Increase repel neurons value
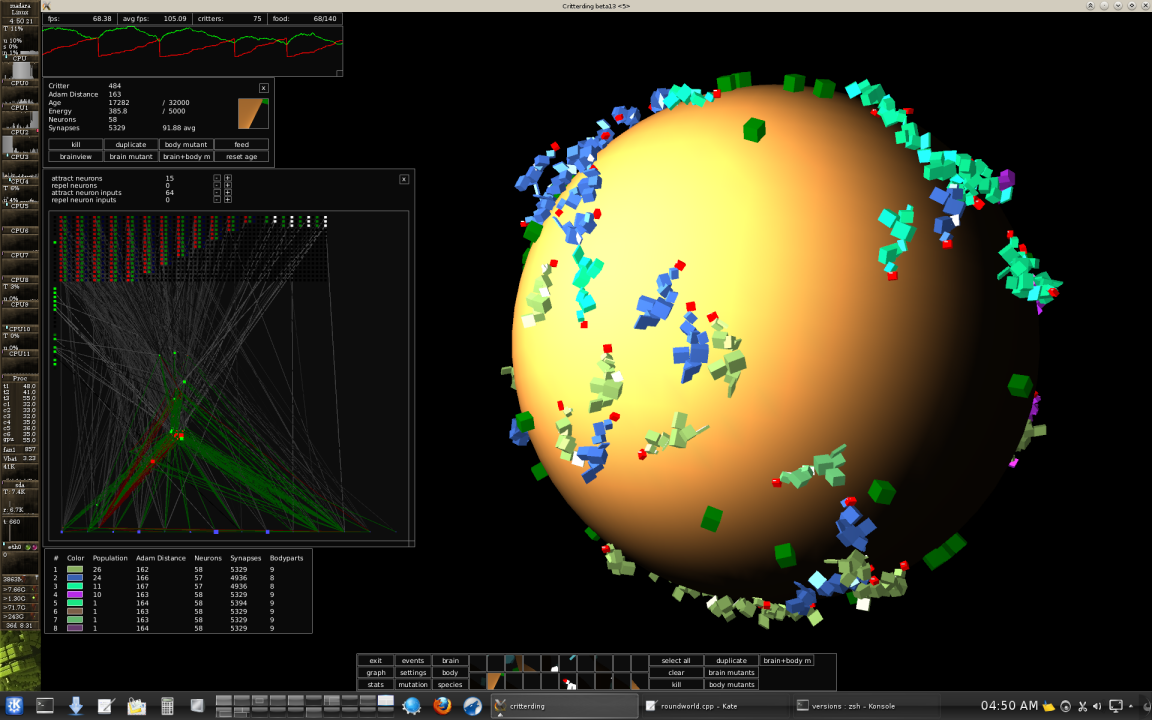 pyautogui.click(x=228, y=185)
